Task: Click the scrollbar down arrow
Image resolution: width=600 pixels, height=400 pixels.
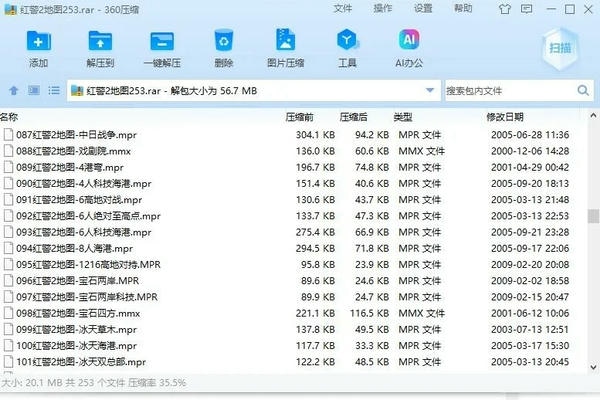Action: click(593, 367)
